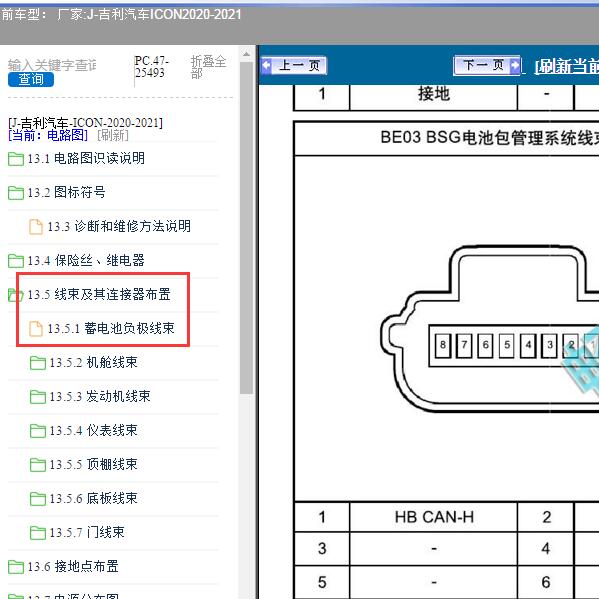This screenshot has height=599, width=599.
Task: Expand 13.5.2 机舱线束 node
Action: 93,362
